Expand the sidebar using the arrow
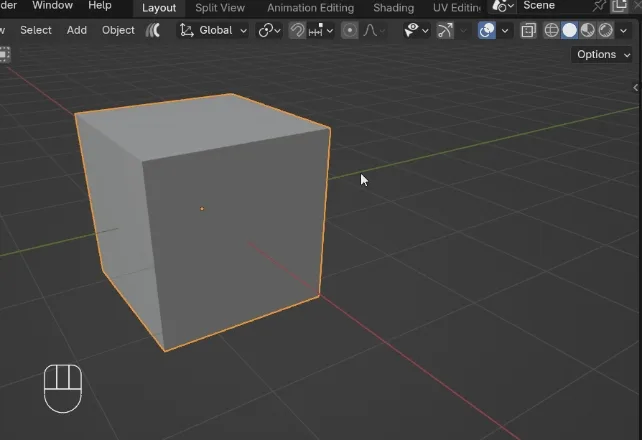Screen dimensions: 642x440 [635, 87]
